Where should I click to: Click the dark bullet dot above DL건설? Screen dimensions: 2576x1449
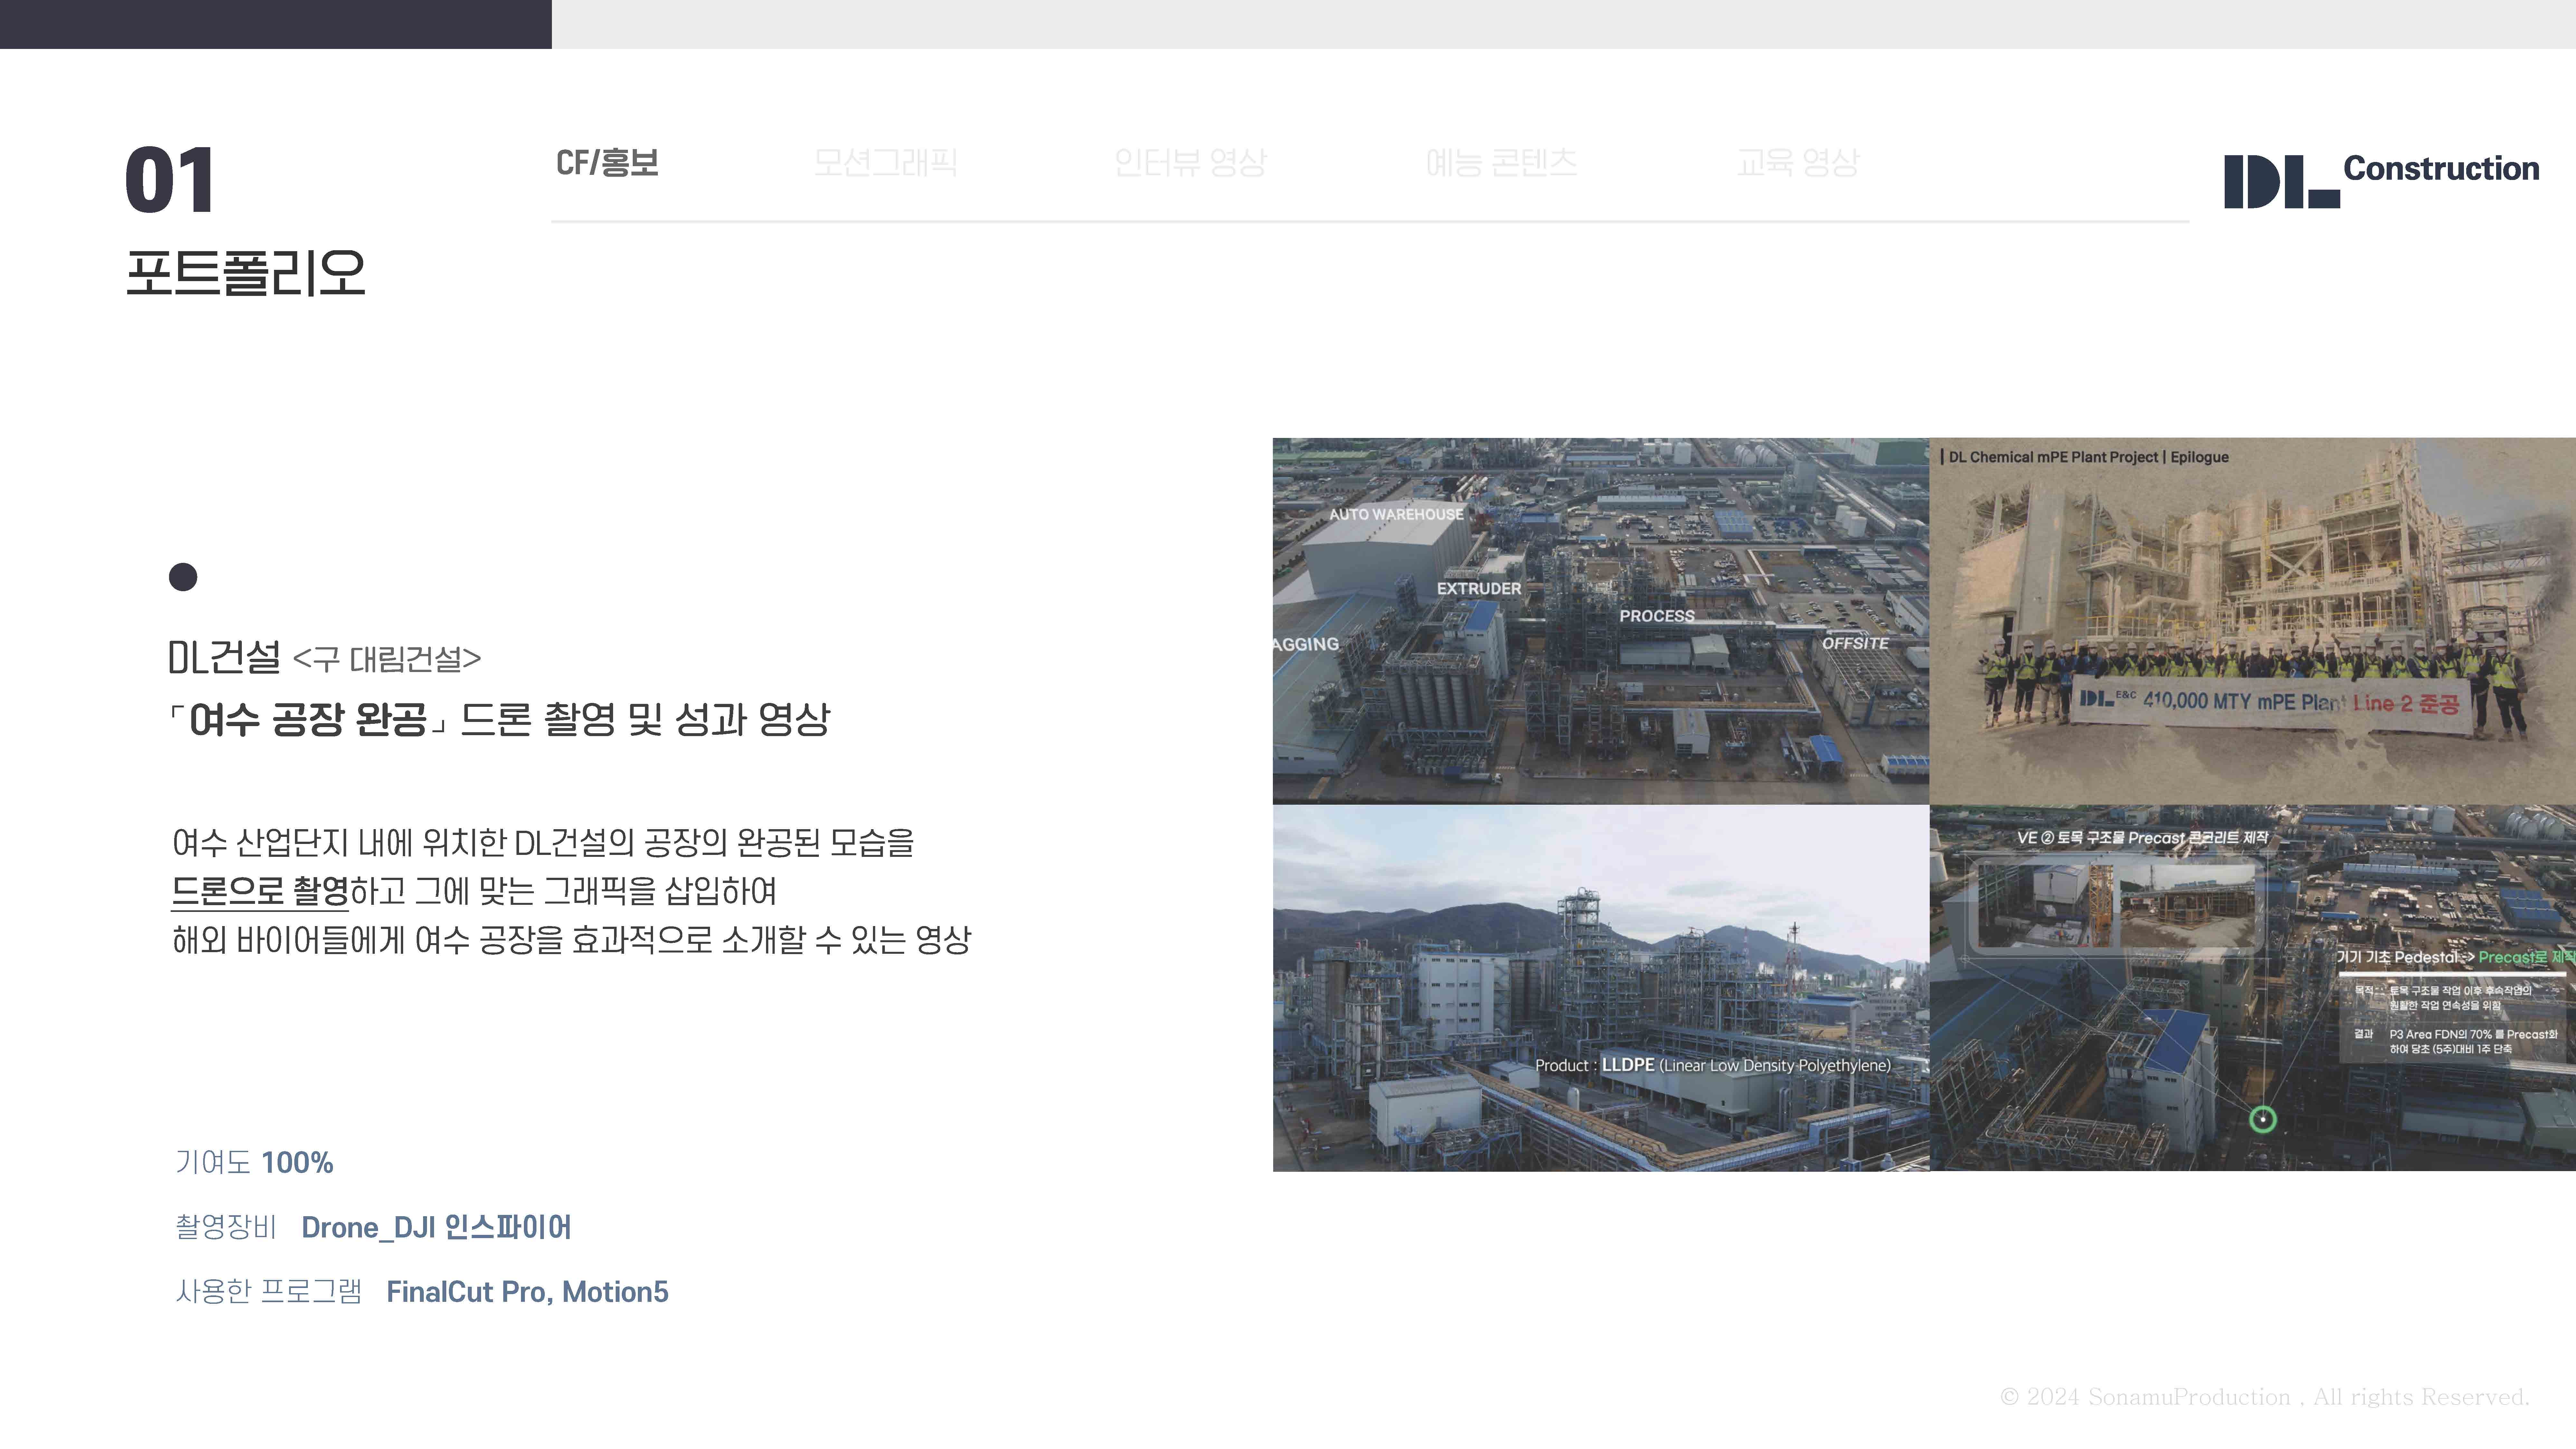[x=183, y=577]
